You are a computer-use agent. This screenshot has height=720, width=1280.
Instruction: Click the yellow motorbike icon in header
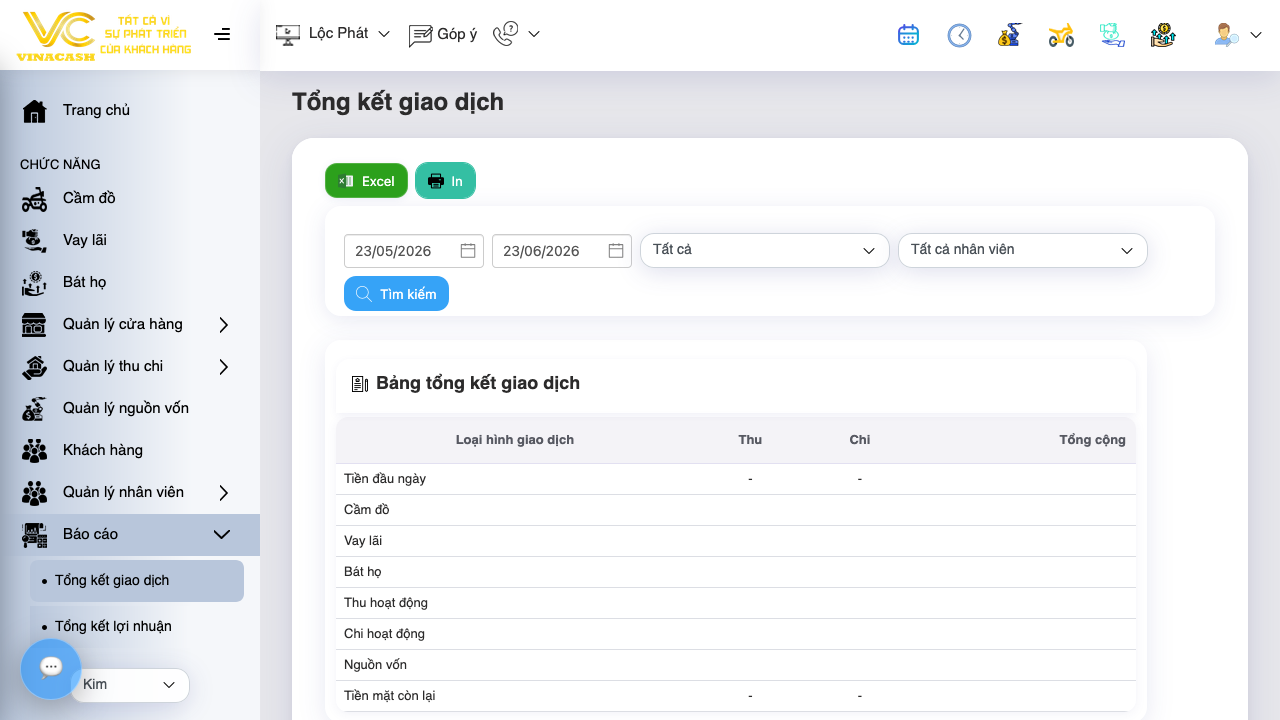(1061, 35)
